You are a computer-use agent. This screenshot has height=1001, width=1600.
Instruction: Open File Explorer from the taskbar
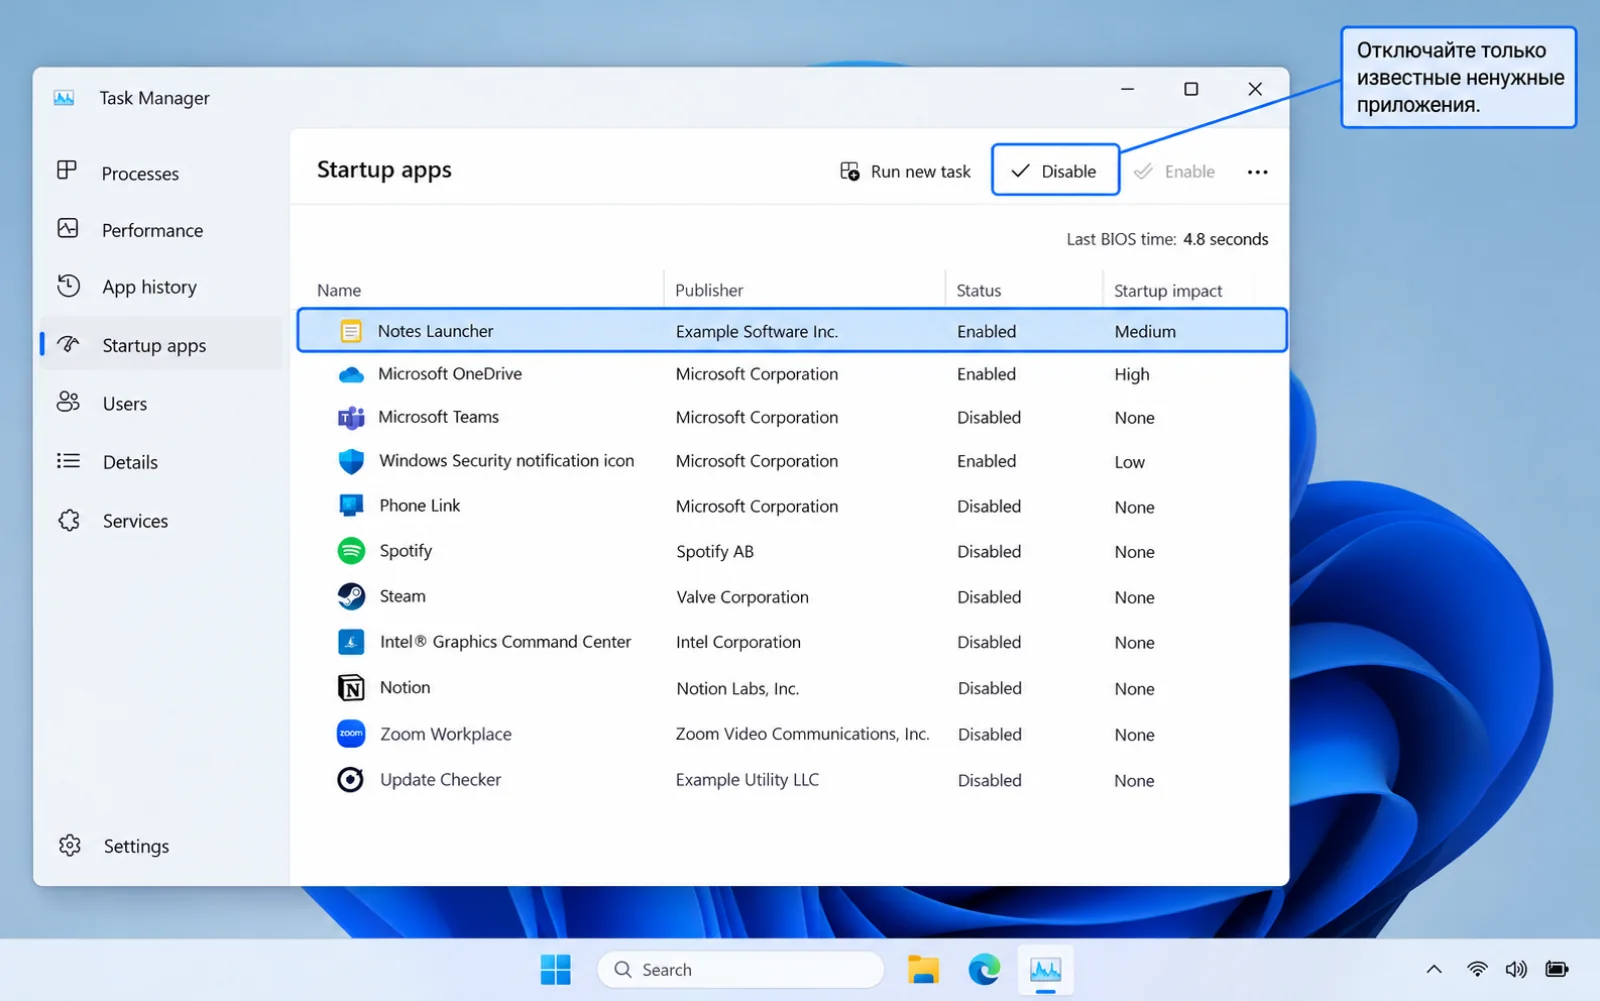923,969
